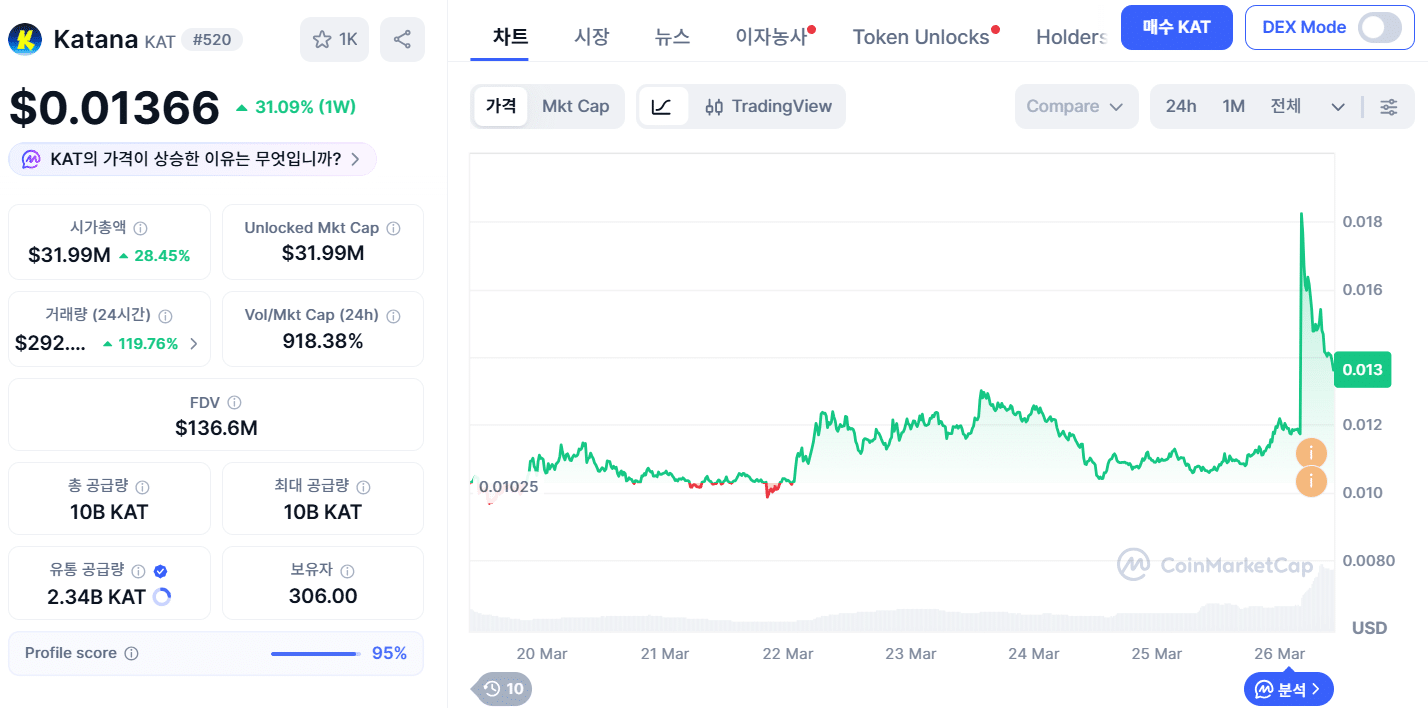Click the $136.6M FDV value
This screenshot has width=1428, height=708.
pos(216,428)
